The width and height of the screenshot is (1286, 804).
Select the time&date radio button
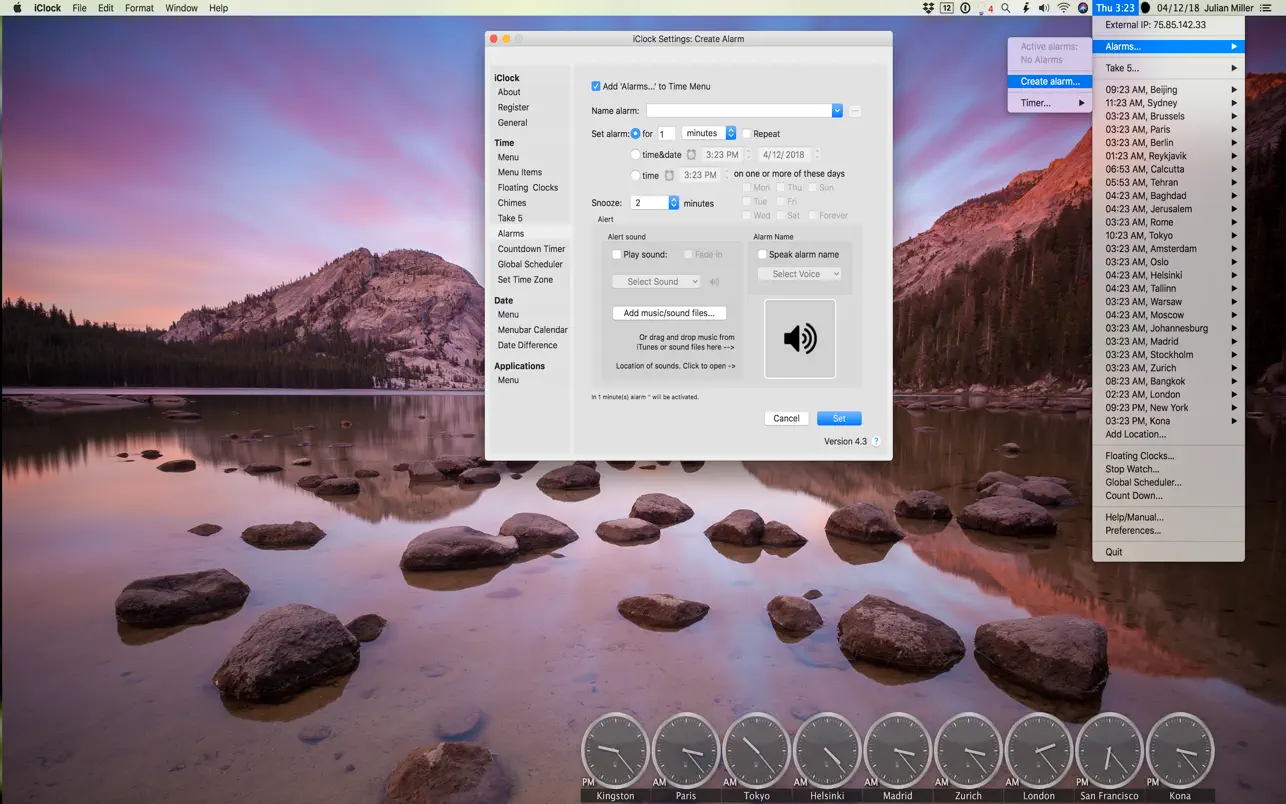636,154
